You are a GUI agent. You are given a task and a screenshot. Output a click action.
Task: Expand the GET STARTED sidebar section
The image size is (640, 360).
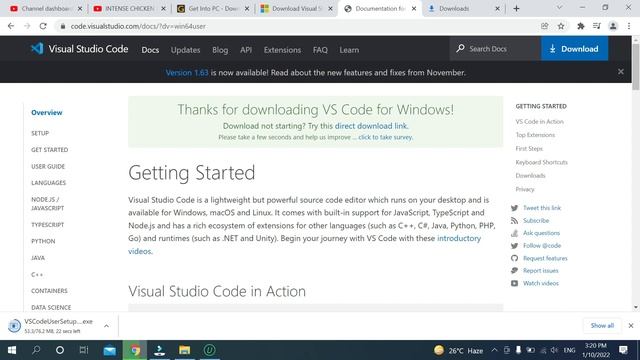[50, 150]
